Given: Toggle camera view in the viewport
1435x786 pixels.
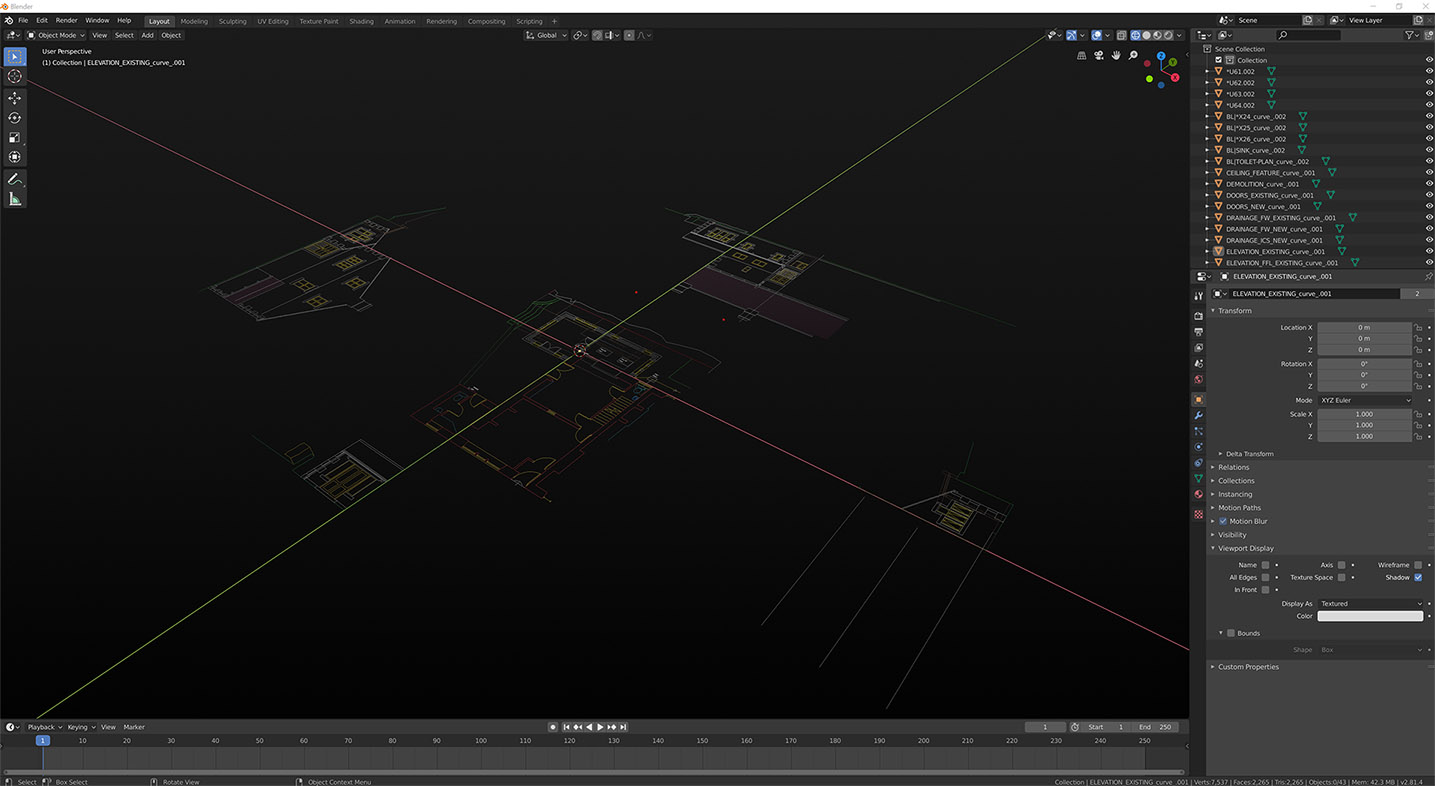Looking at the screenshot, I should click(1098, 55).
